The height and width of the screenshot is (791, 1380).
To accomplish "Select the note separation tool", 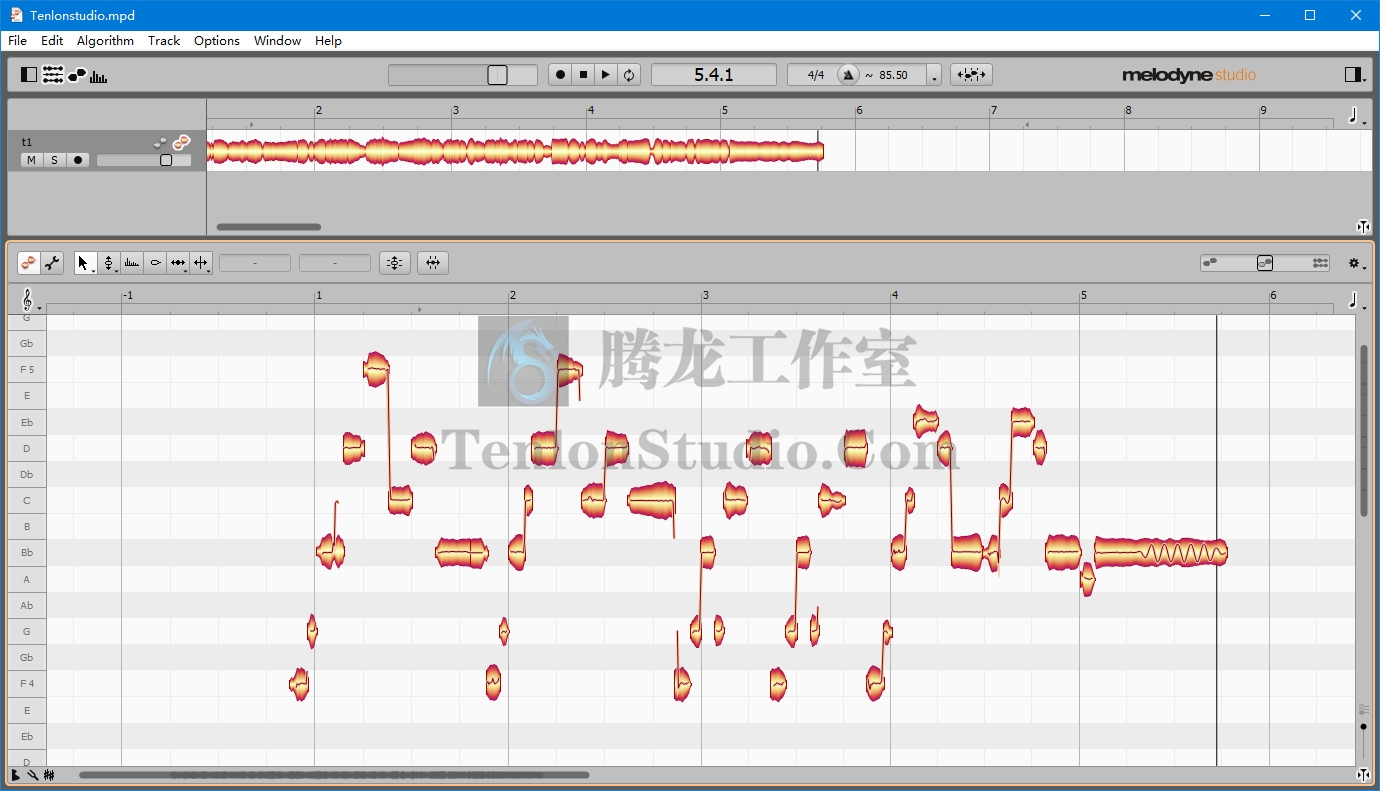I will (201, 263).
